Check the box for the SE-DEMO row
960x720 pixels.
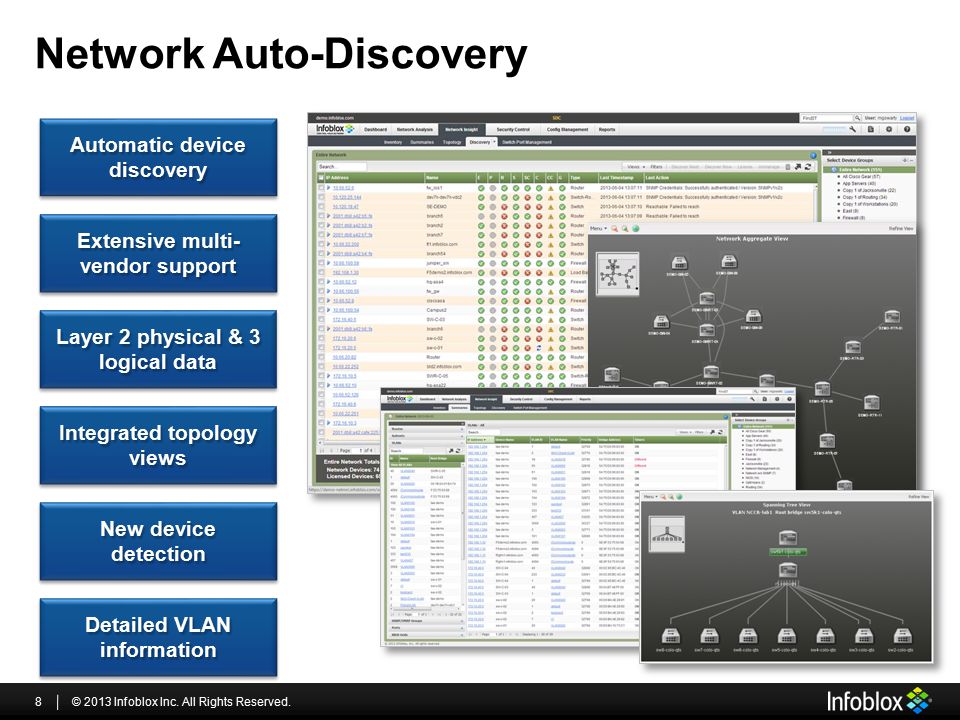[321, 207]
